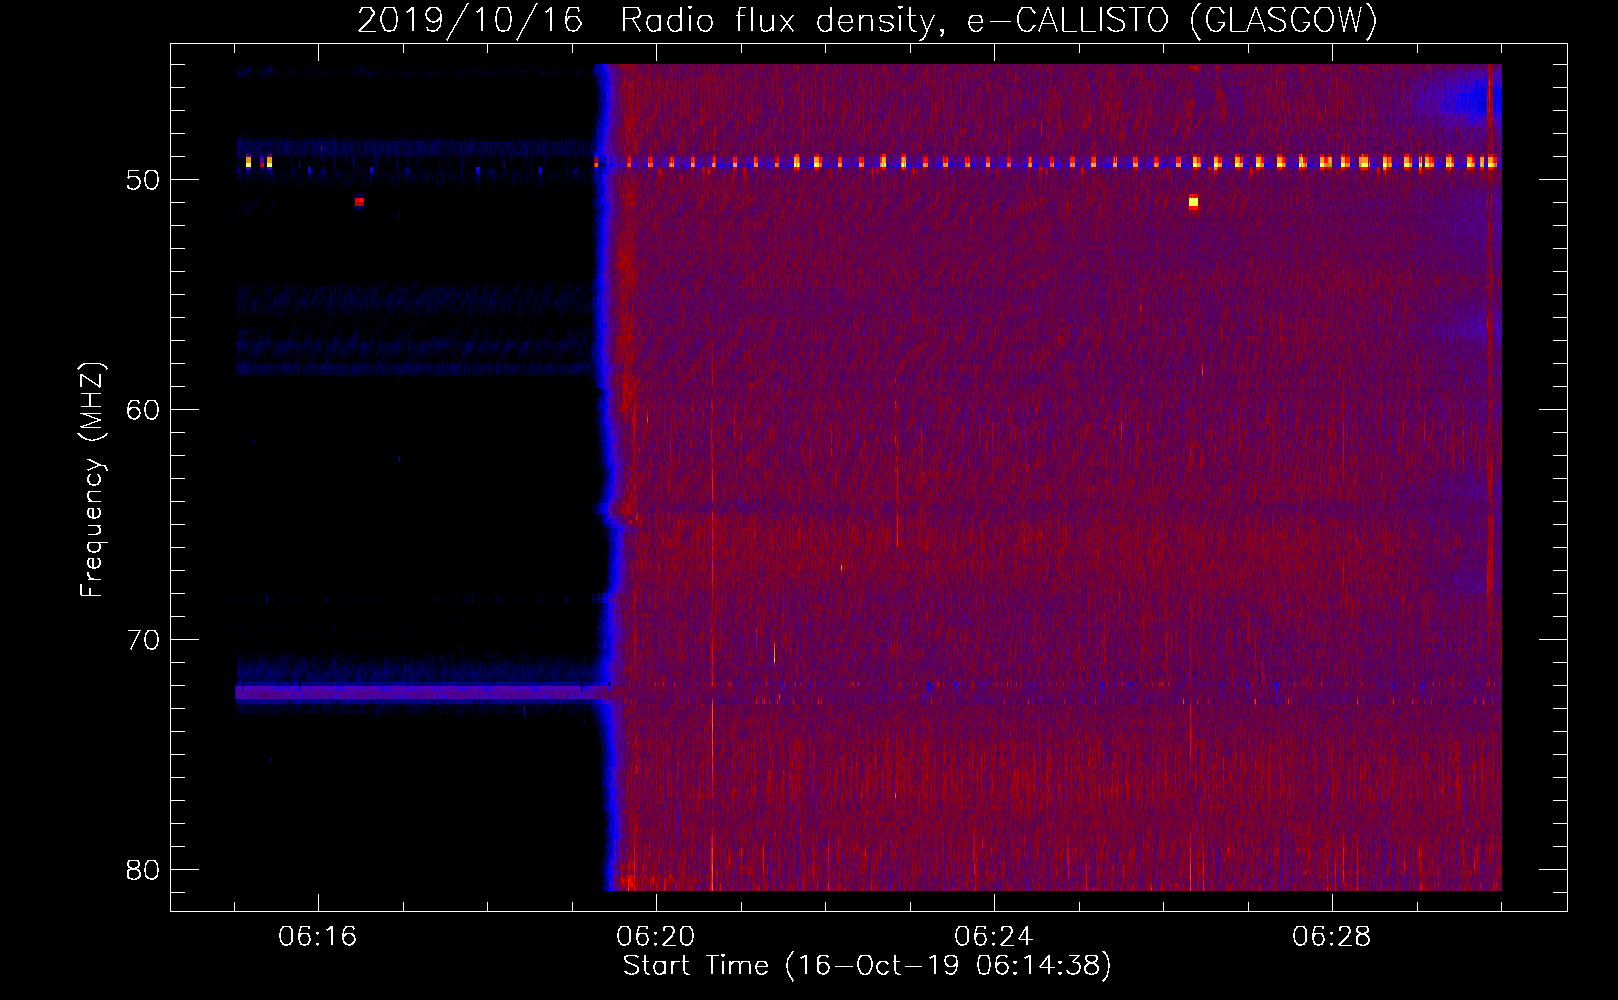Click the 06:24 time tick label

(x=994, y=937)
